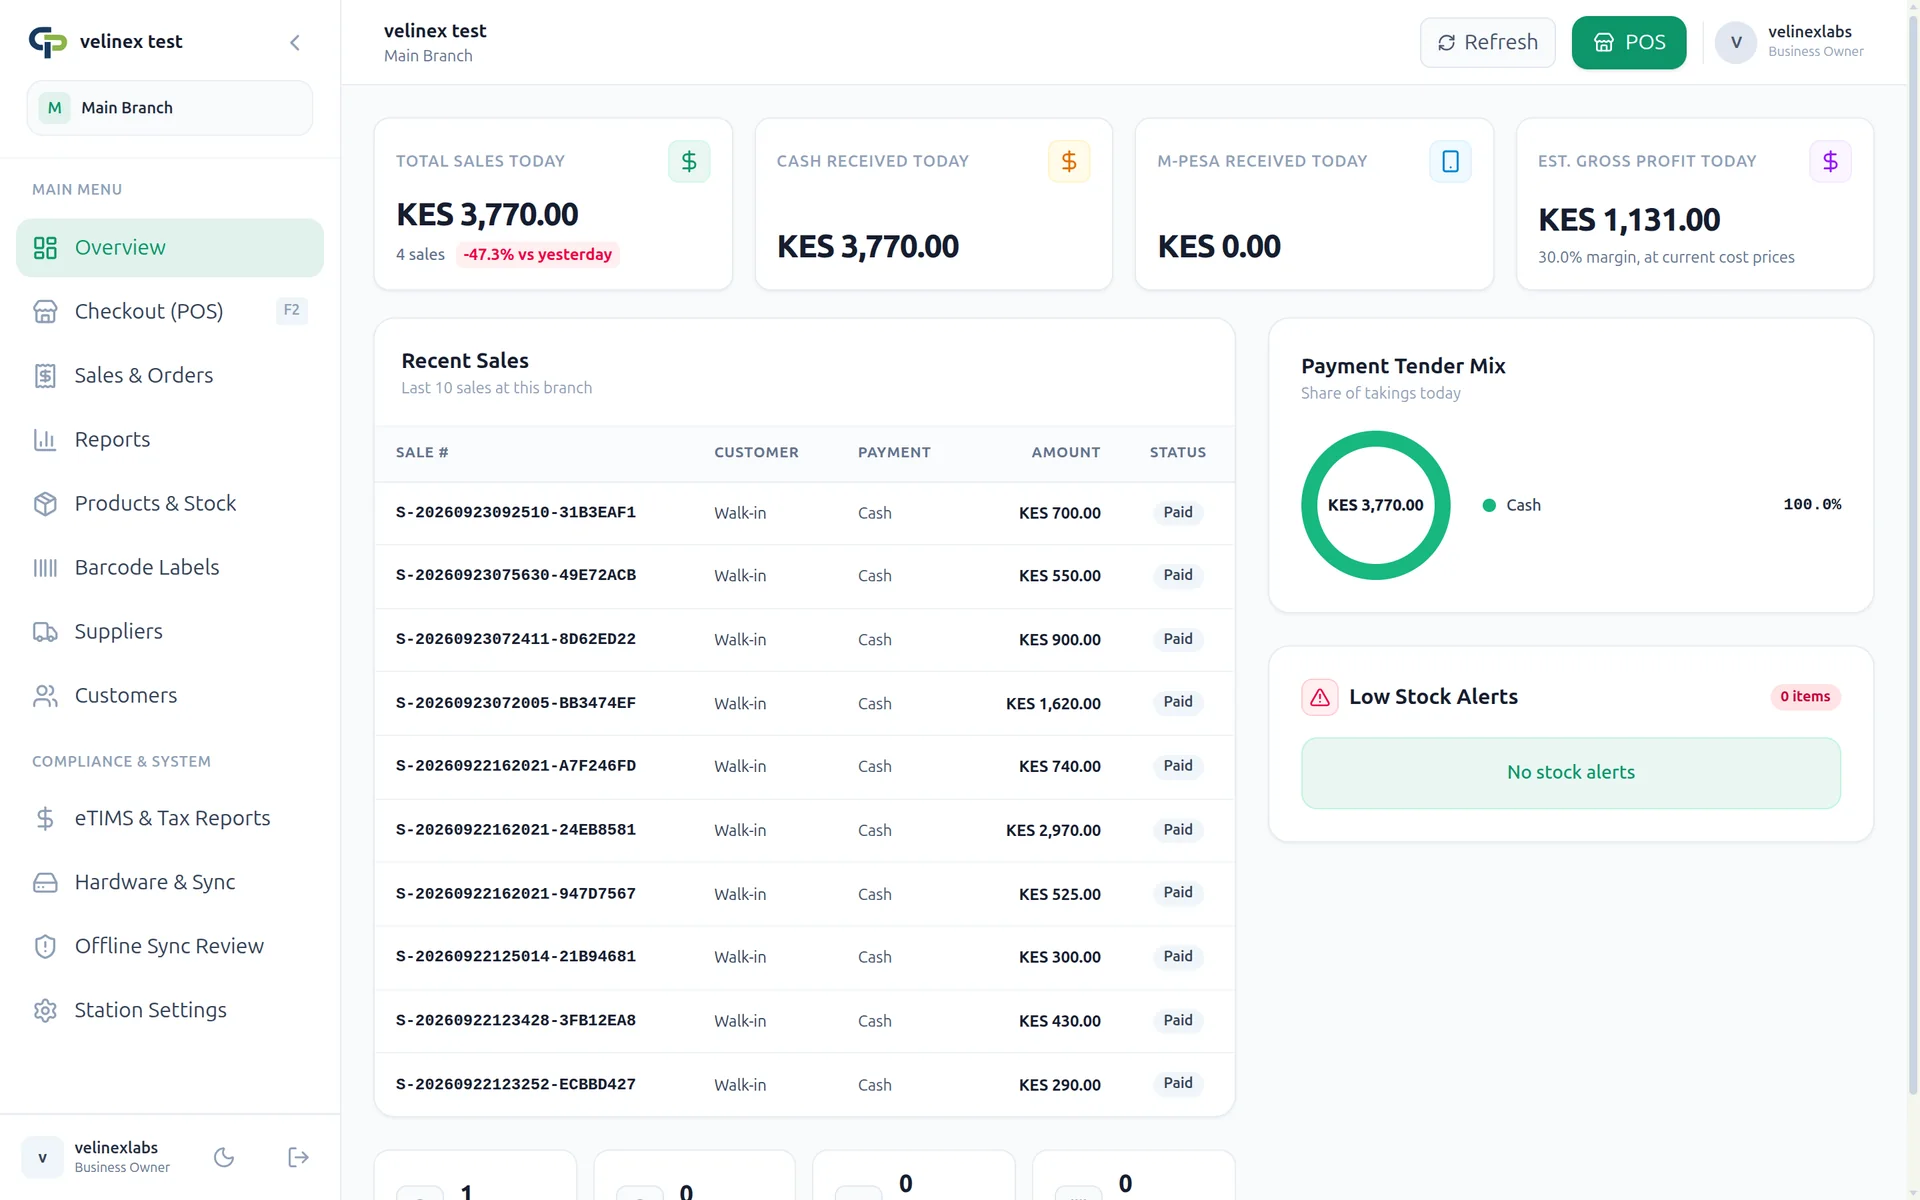Image resolution: width=1920 pixels, height=1200 pixels.
Task: Click the No stock alerts banner
Action: tap(1571, 773)
